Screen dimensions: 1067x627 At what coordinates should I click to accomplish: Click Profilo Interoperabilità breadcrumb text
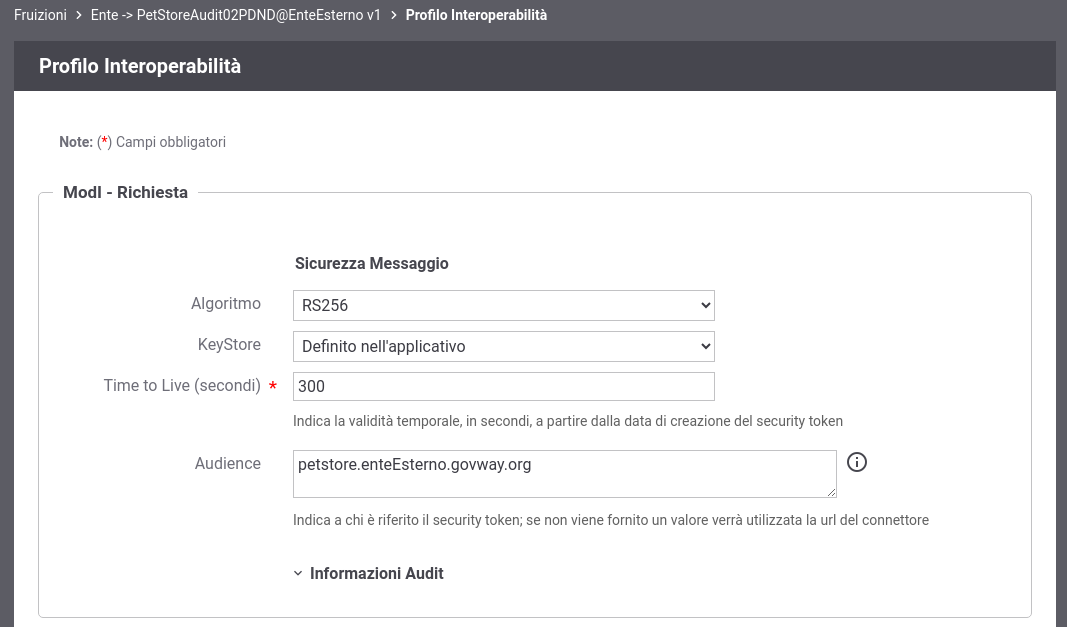pos(476,15)
